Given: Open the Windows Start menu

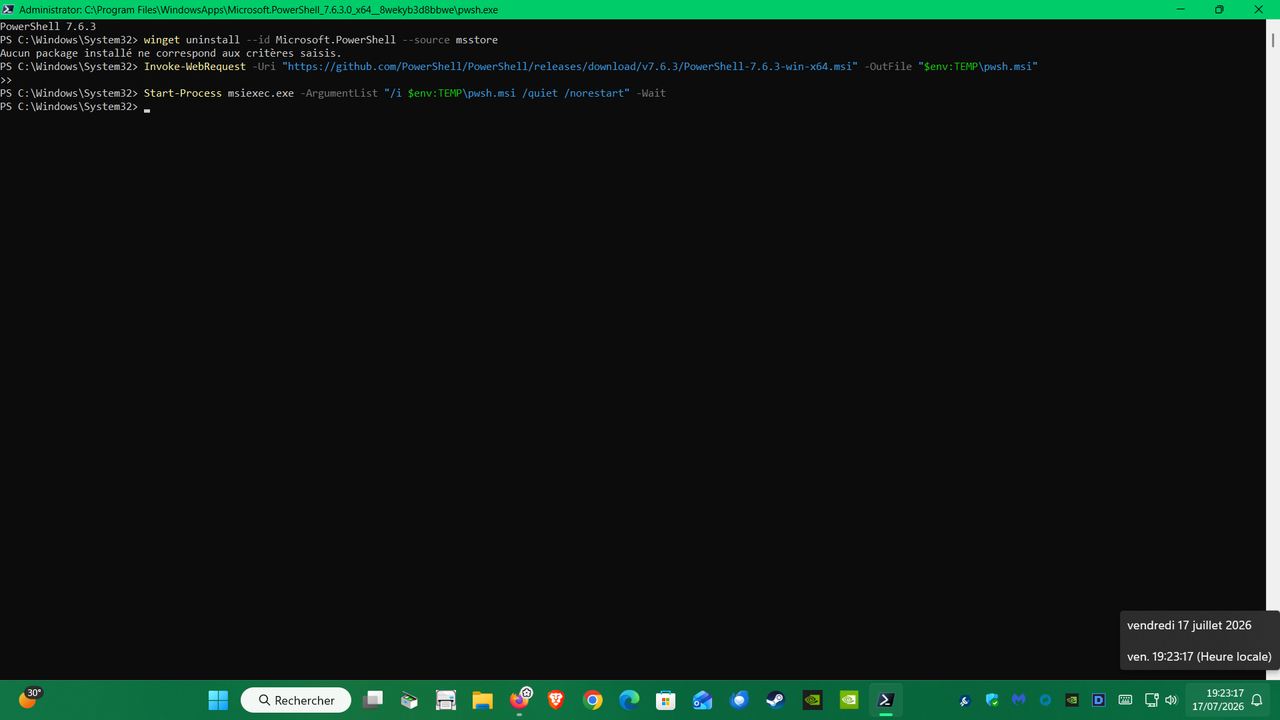Looking at the screenshot, I should [218, 700].
